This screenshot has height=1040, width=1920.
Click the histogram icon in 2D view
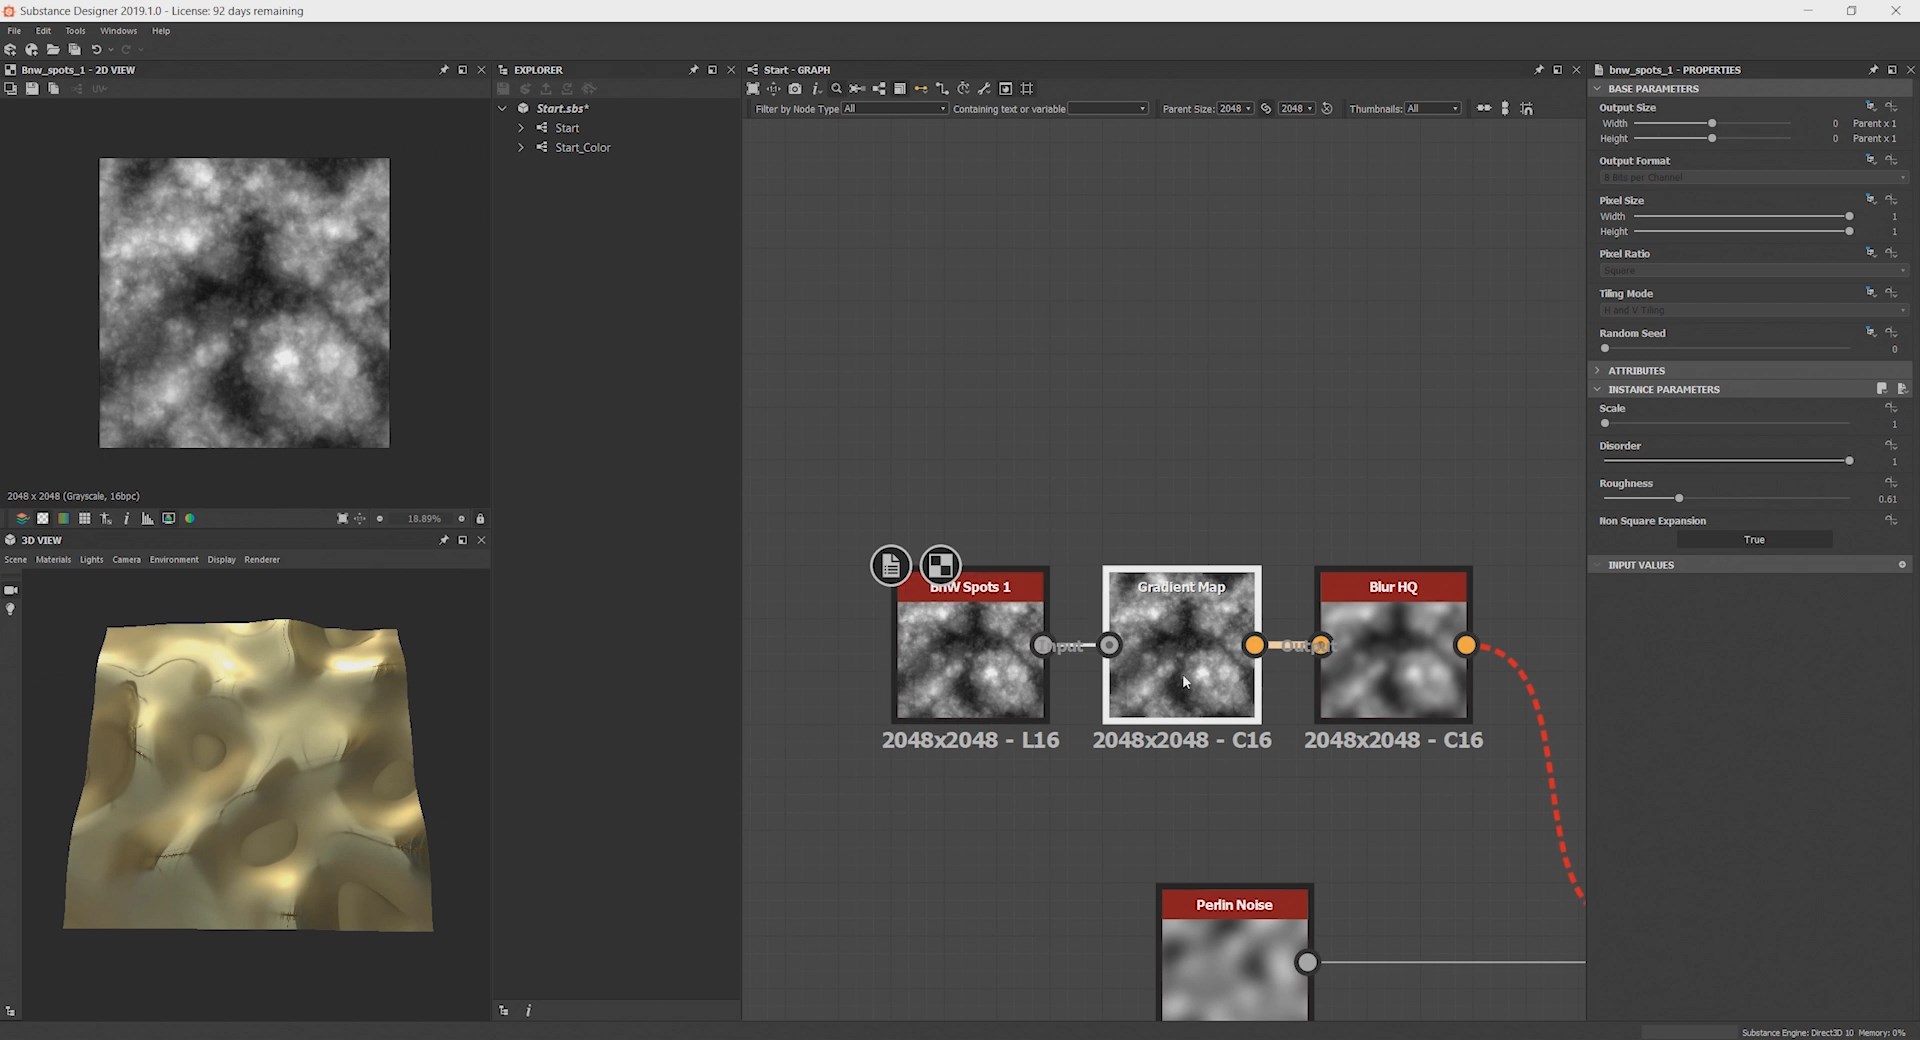(147, 518)
